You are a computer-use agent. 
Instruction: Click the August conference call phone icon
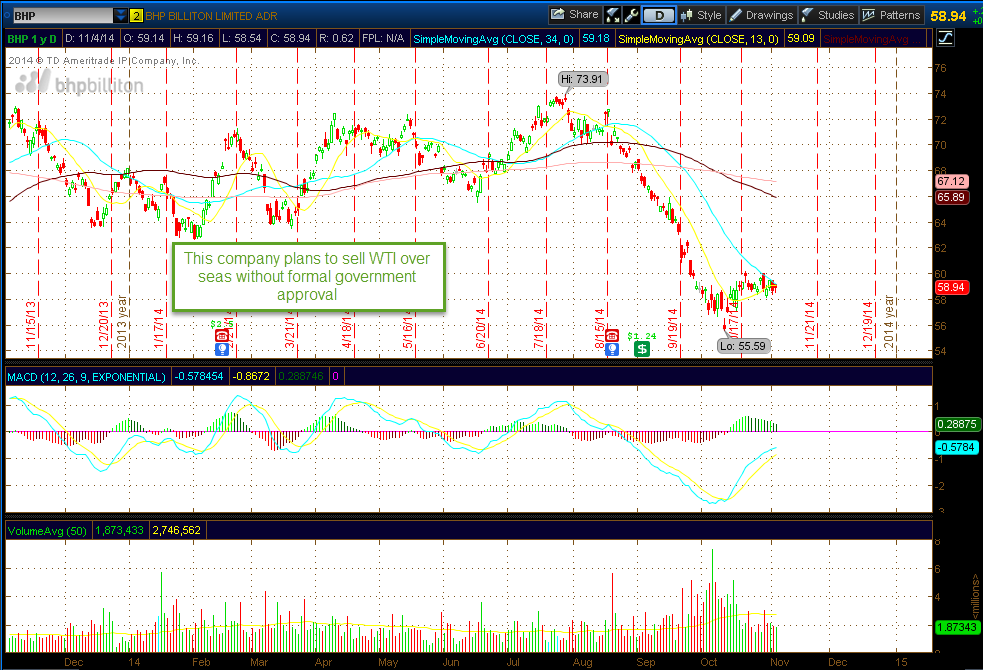click(612, 337)
